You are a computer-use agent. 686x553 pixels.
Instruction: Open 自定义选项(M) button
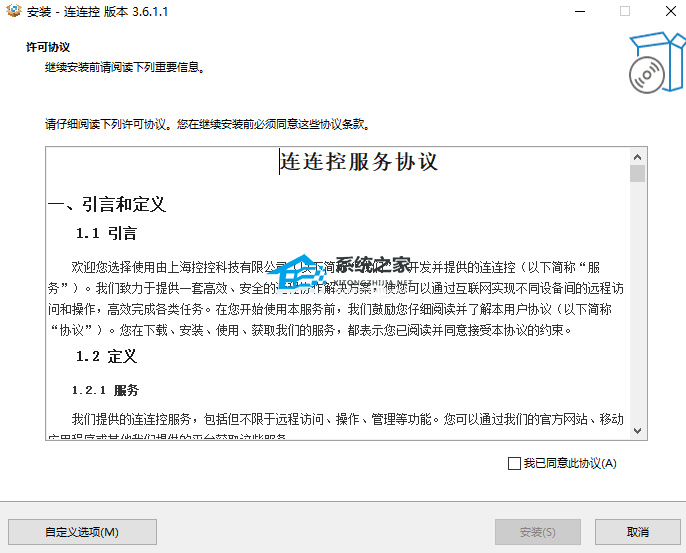(x=82, y=532)
